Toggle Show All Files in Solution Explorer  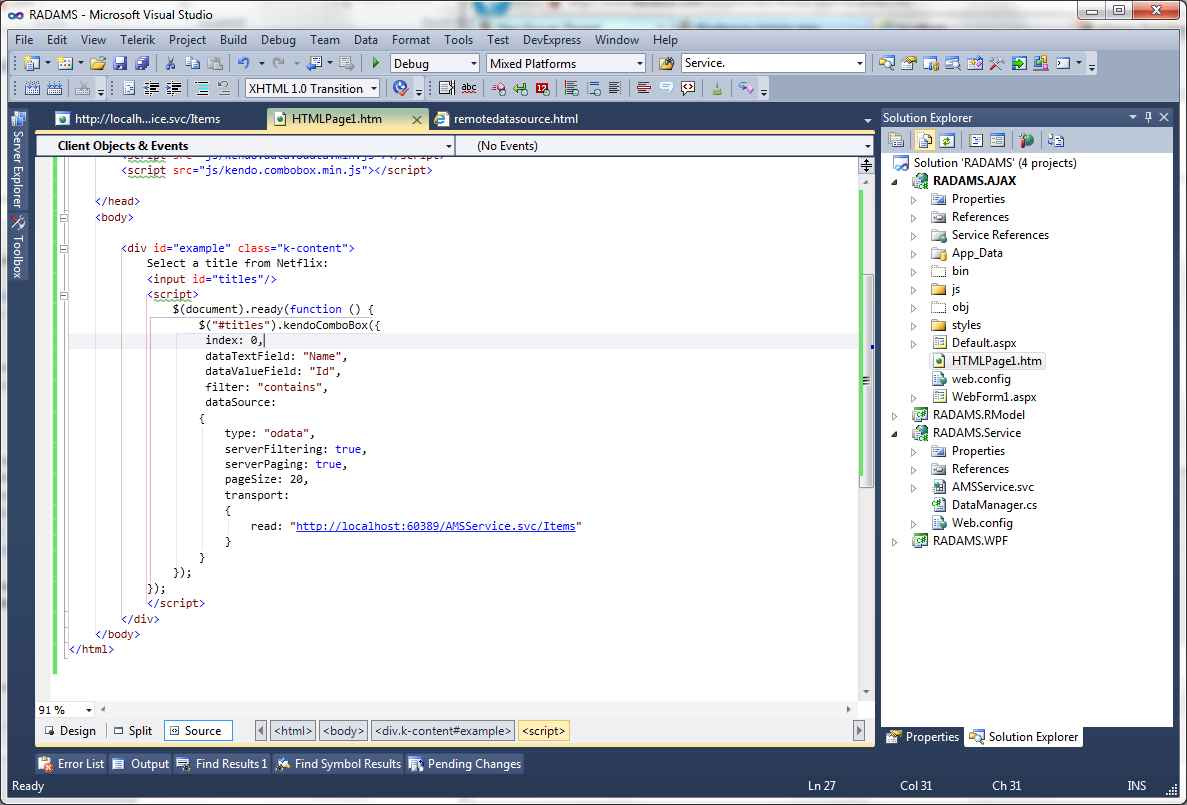(x=923, y=140)
